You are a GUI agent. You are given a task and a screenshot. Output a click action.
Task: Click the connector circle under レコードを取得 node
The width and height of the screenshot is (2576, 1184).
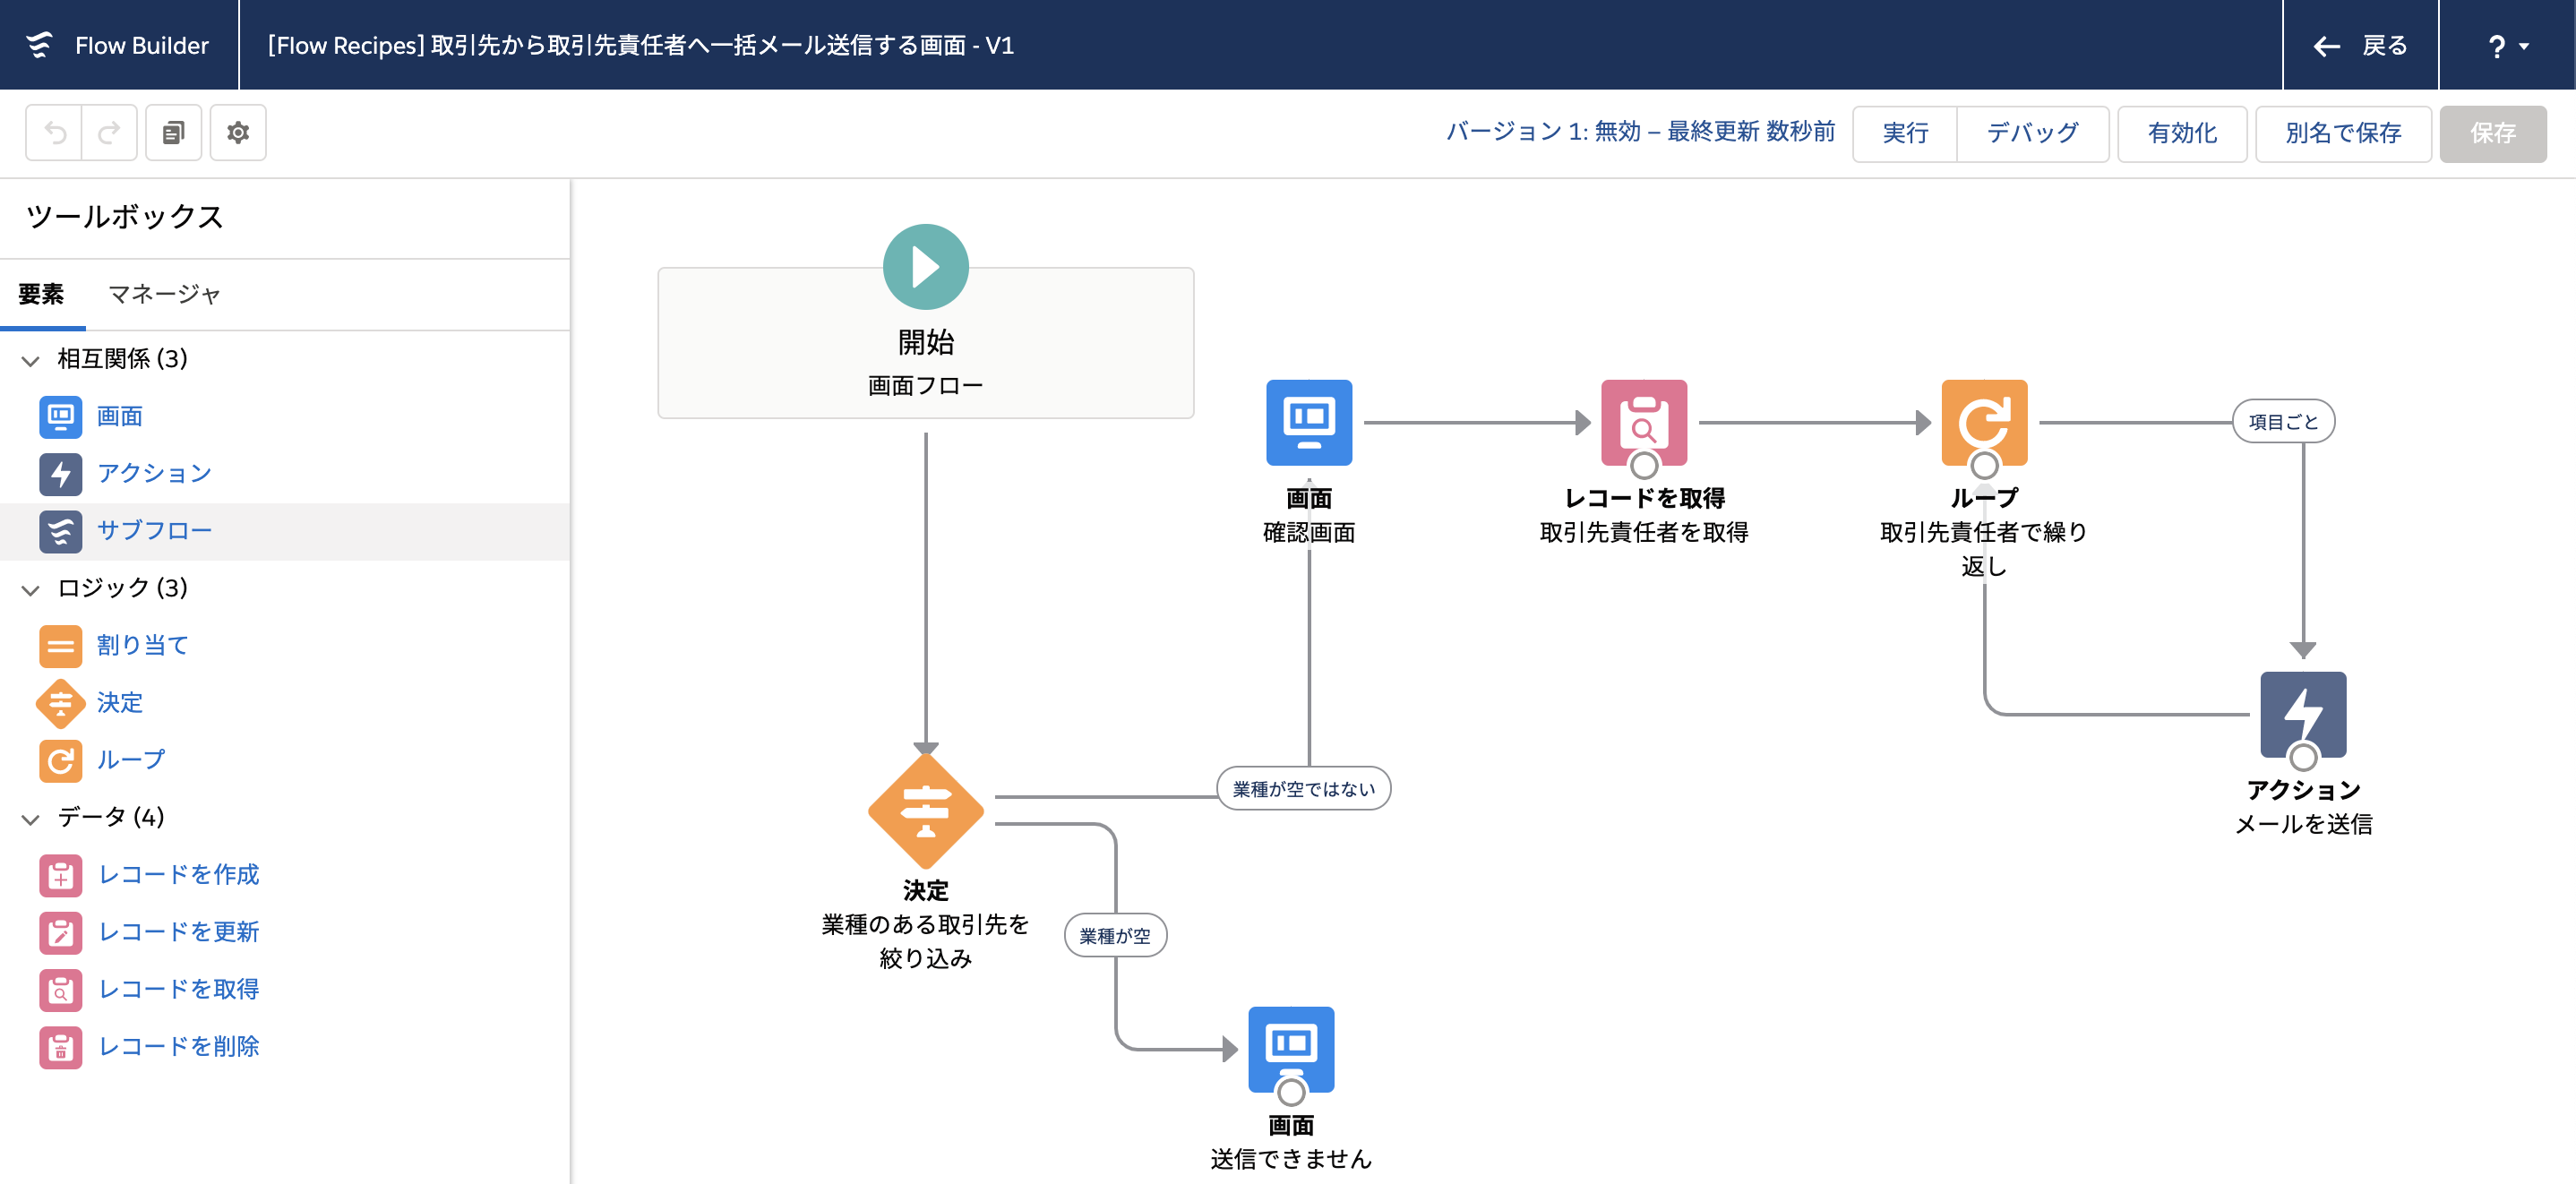1643,465
